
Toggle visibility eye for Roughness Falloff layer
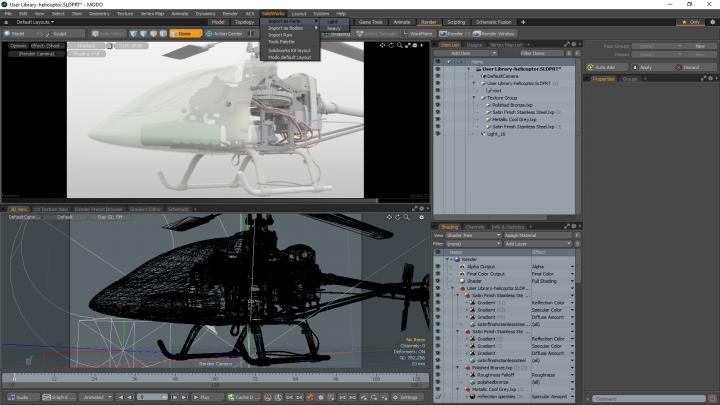tap(438, 375)
